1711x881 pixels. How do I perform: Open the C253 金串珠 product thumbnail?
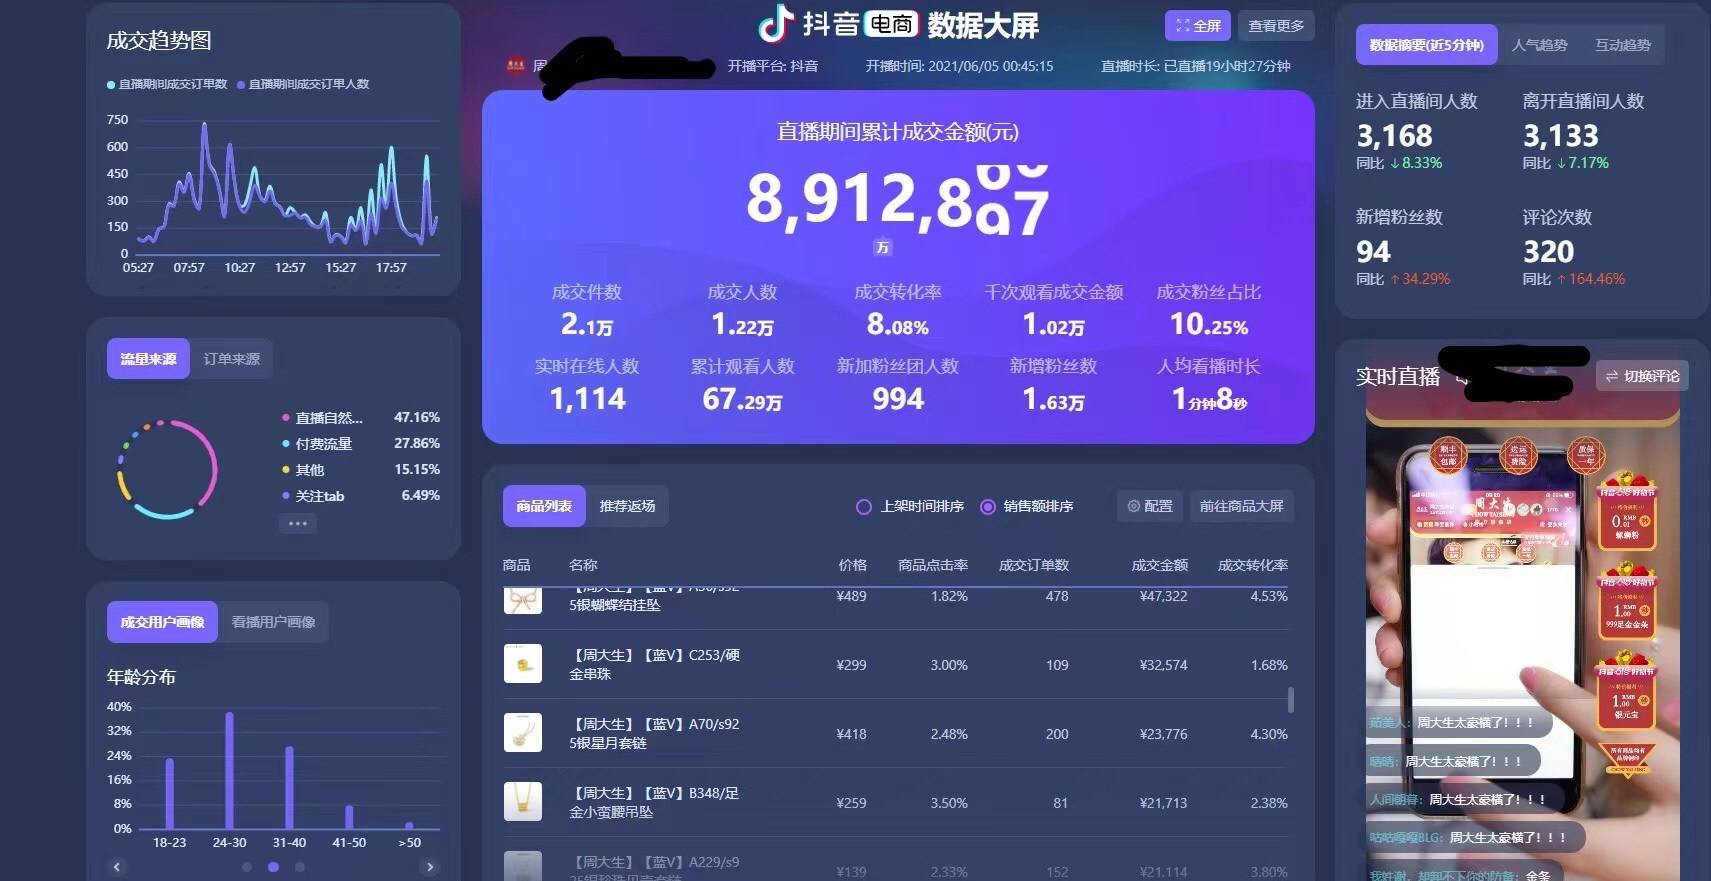coord(523,664)
